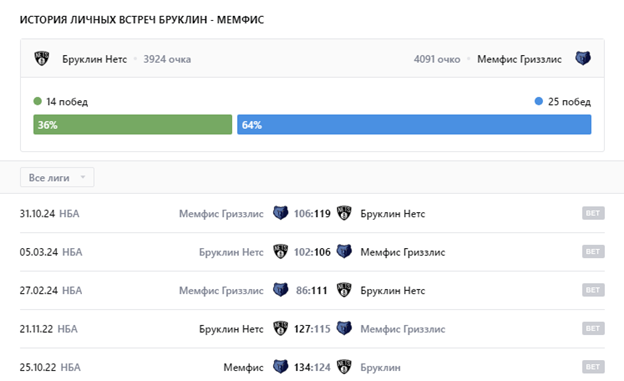Open the 127:115 match score

(312, 329)
